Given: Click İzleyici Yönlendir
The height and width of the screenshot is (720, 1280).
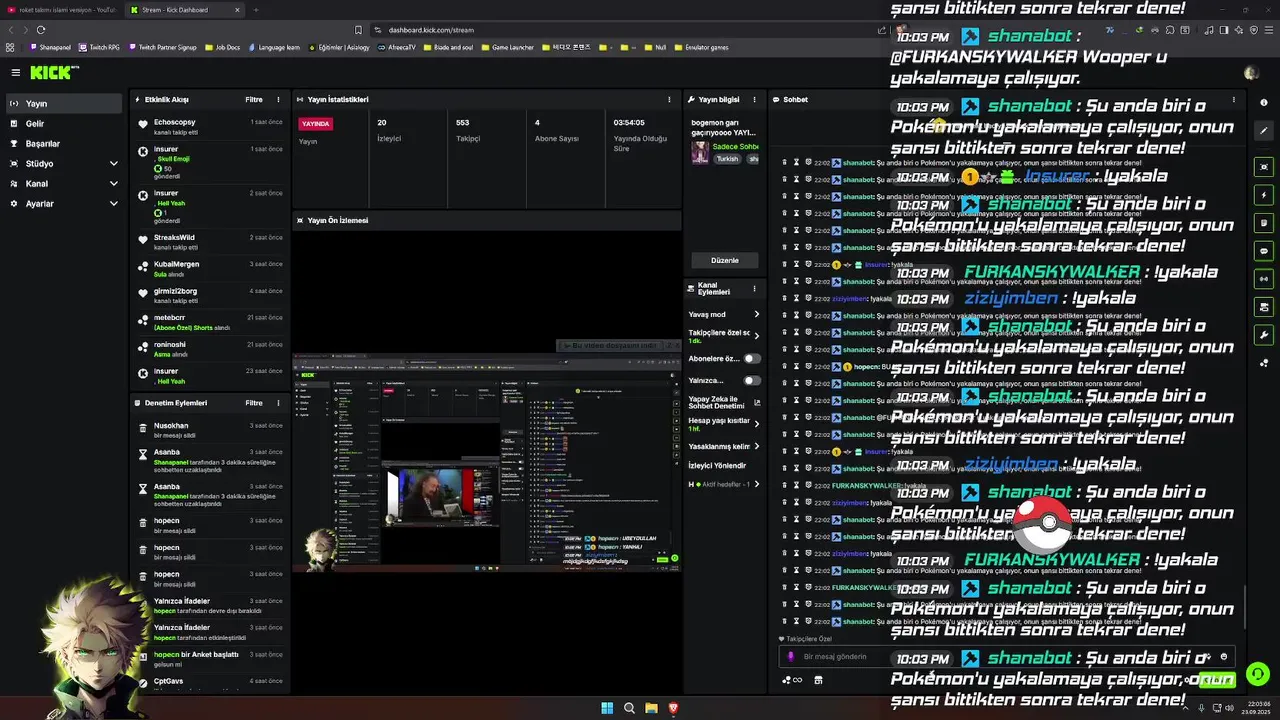Looking at the screenshot, I should pyautogui.click(x=717, y=465).
